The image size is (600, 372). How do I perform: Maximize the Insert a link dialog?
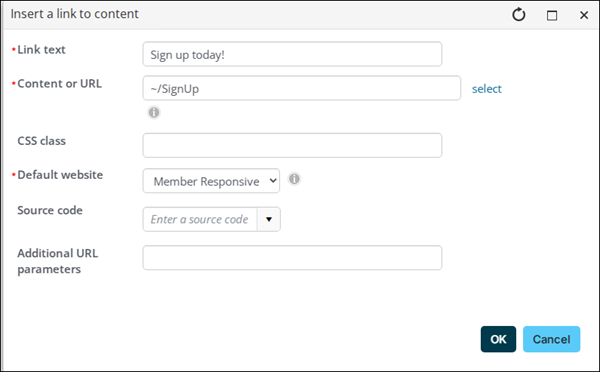(552, 15)
